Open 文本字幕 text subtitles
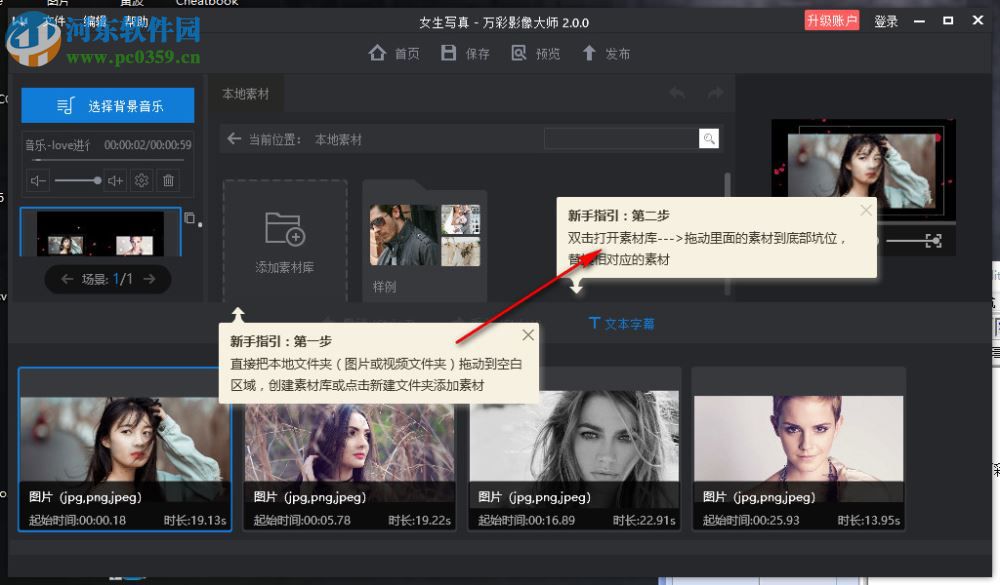The height and width of the screenshot is (585, 1000). coord(620,323)
